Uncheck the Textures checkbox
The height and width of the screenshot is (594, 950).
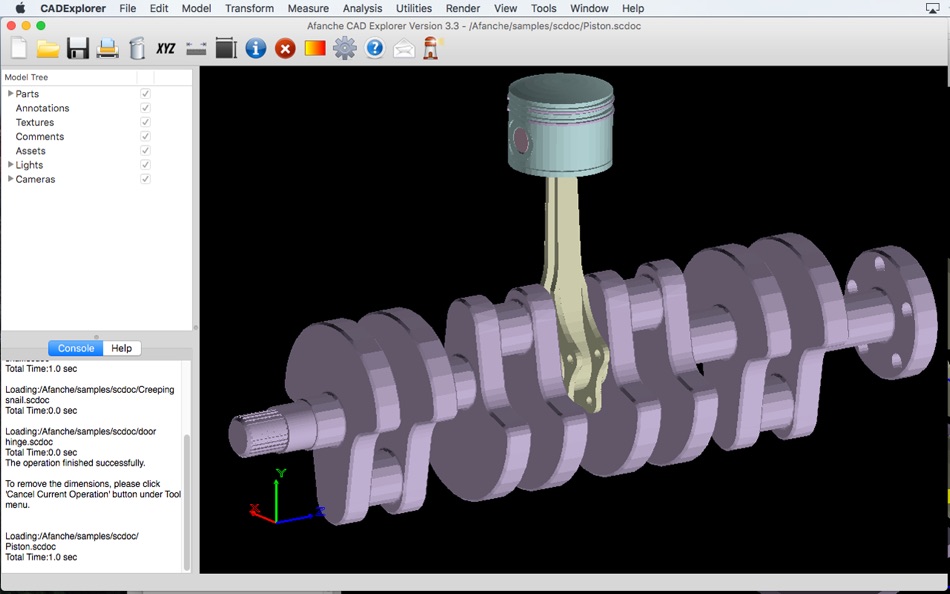click(x=145, y=122)
